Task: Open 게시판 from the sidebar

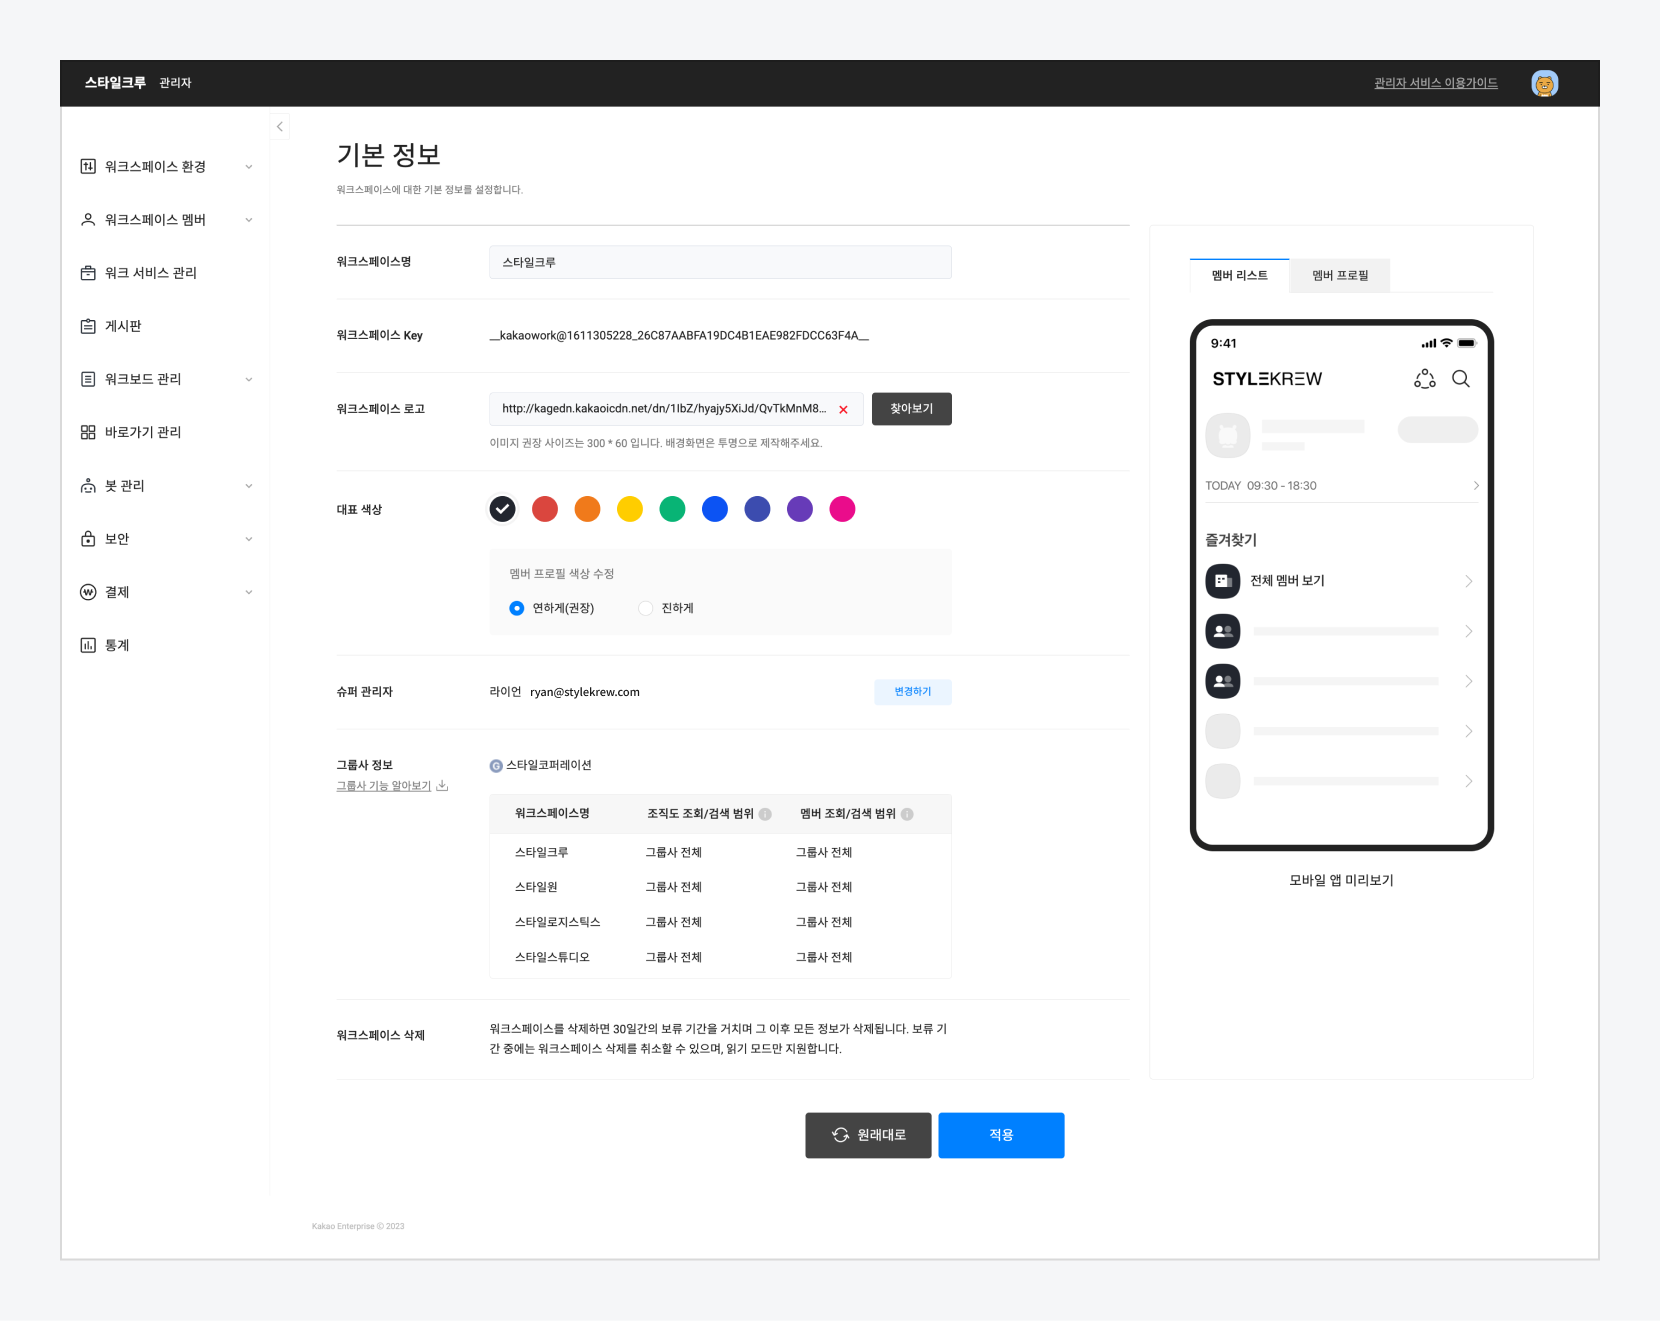Action: [x=123, y=326]
